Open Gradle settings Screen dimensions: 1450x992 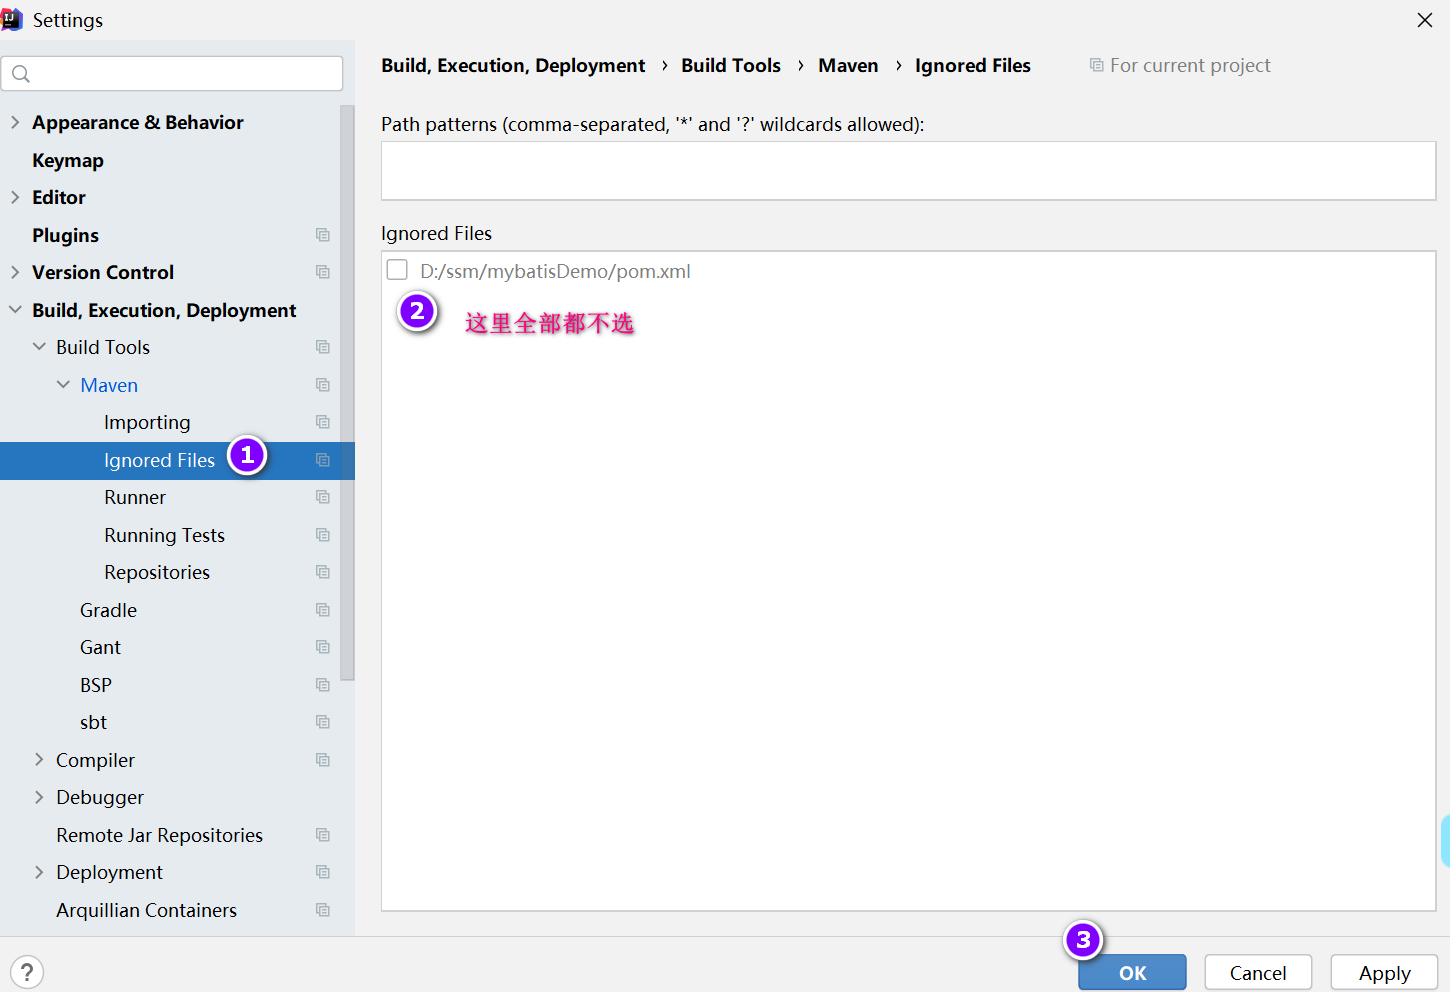click(109, 610)
